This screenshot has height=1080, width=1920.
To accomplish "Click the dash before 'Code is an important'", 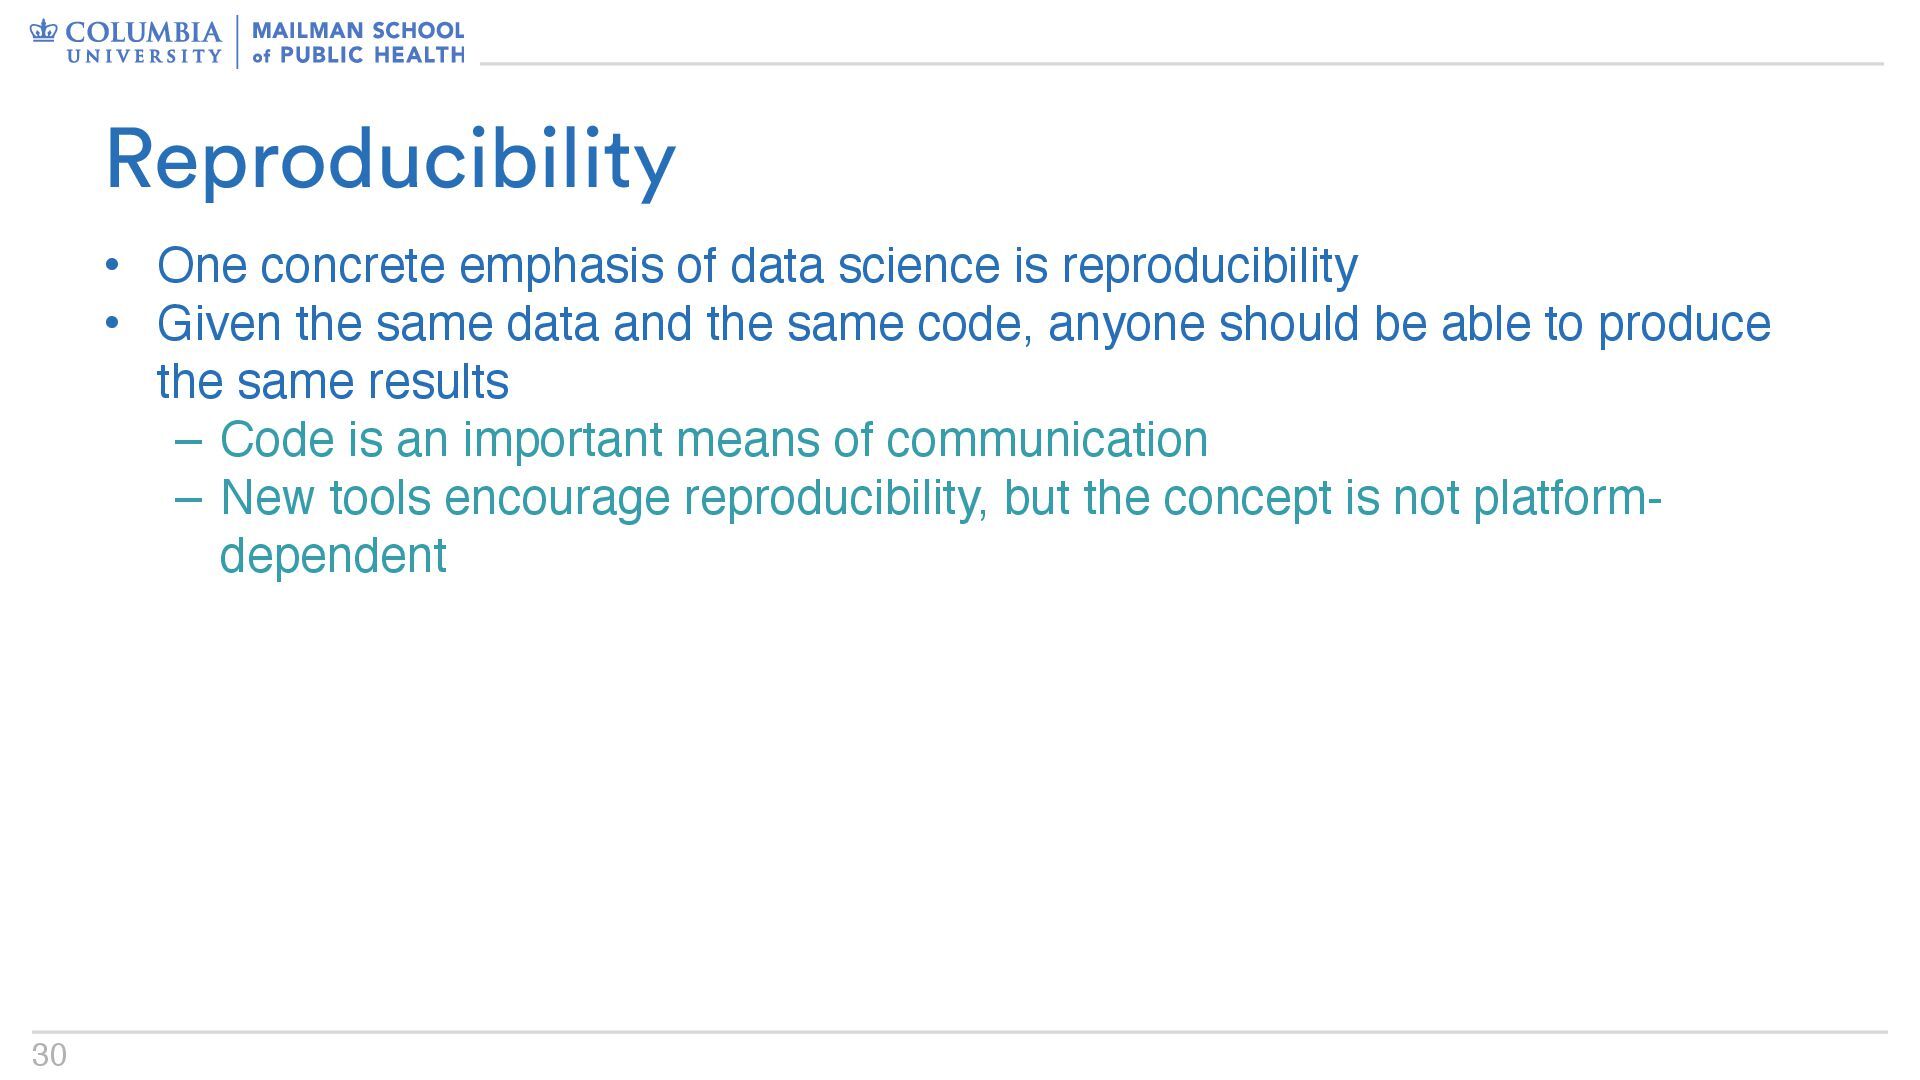I will click(x=189, y=440).
